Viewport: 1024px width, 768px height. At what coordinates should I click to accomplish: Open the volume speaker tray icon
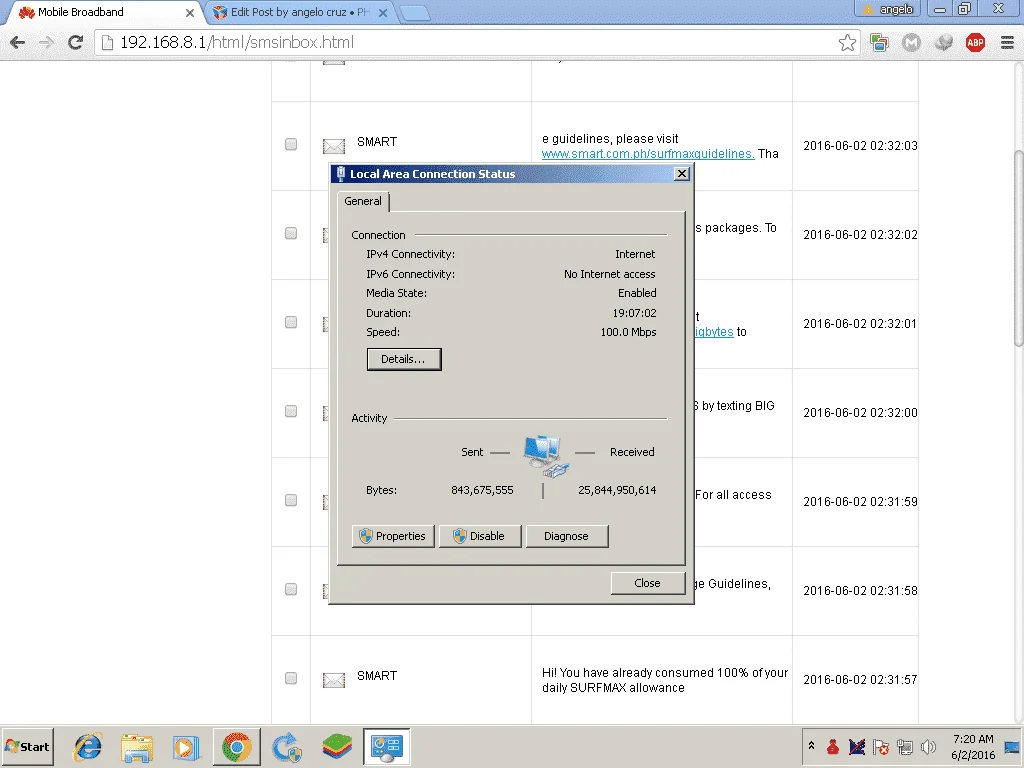928,746
